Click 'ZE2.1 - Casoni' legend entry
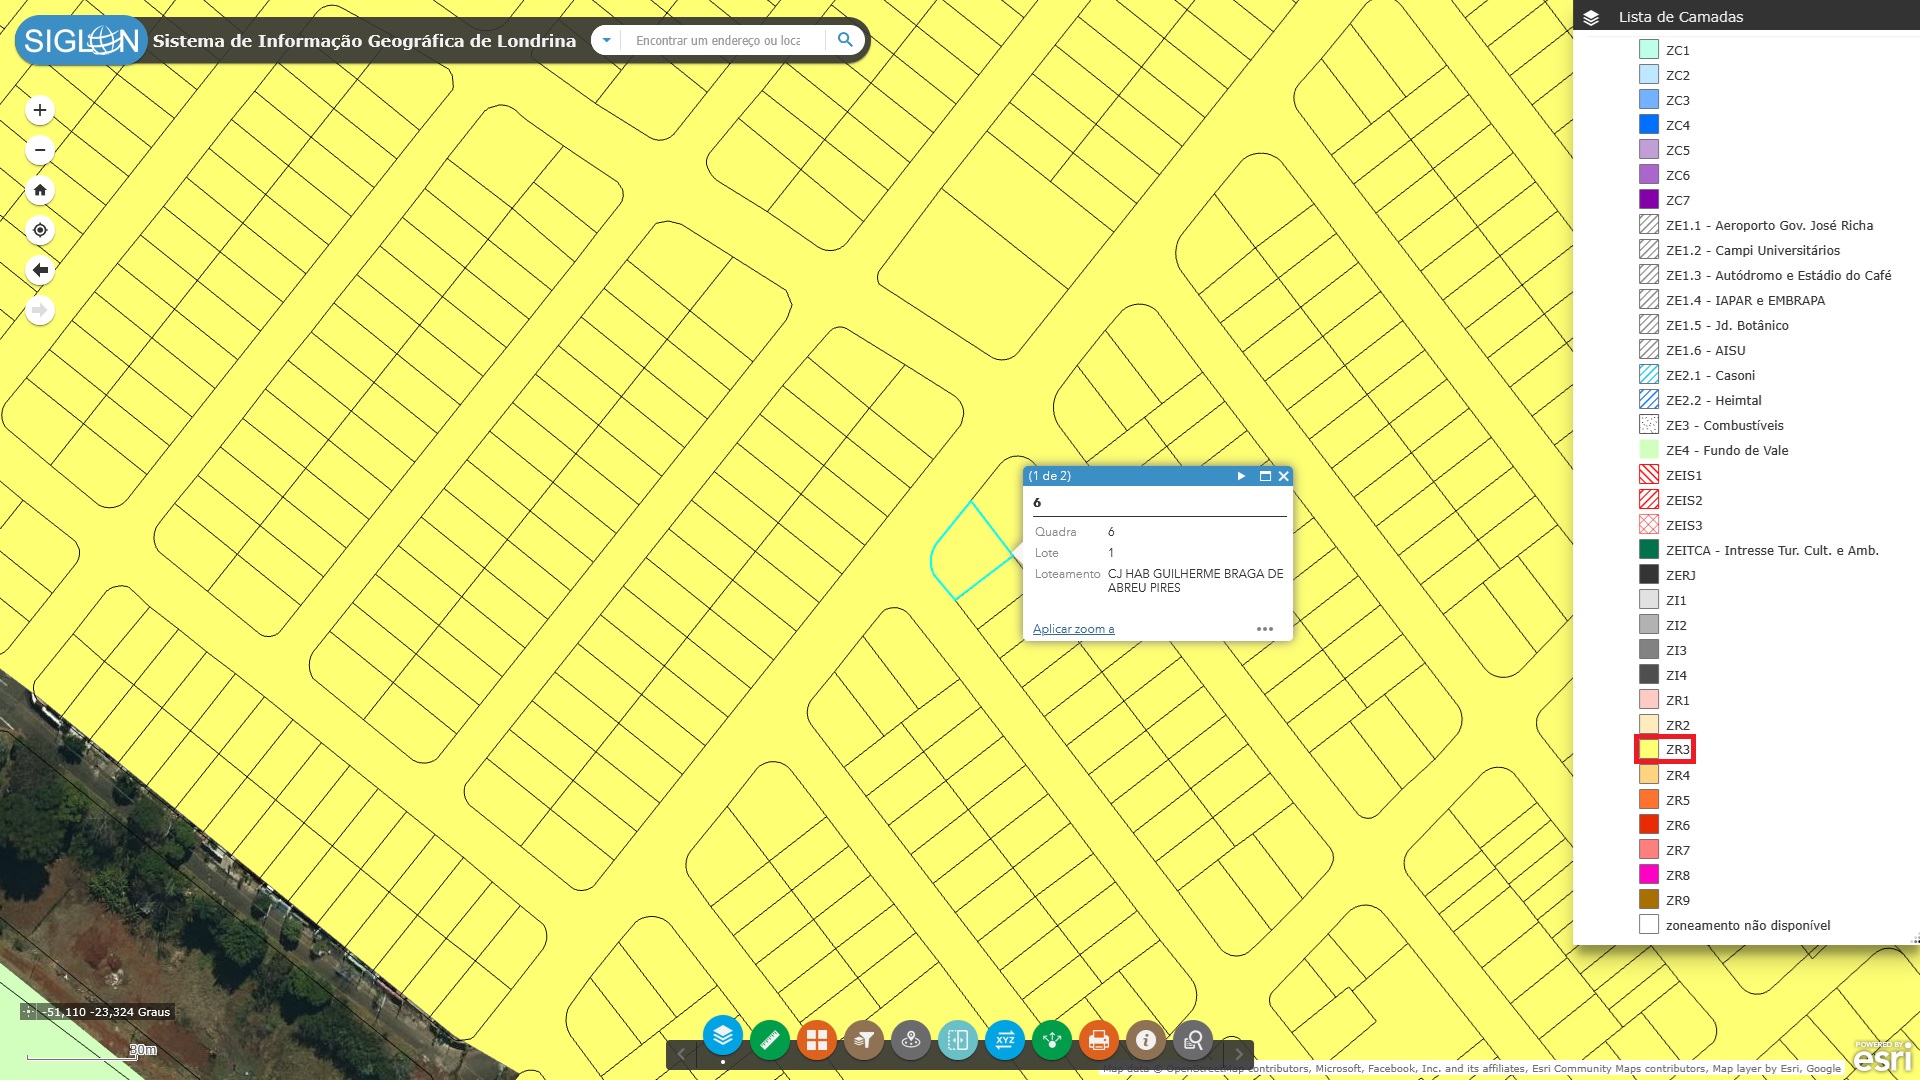 1710,375
